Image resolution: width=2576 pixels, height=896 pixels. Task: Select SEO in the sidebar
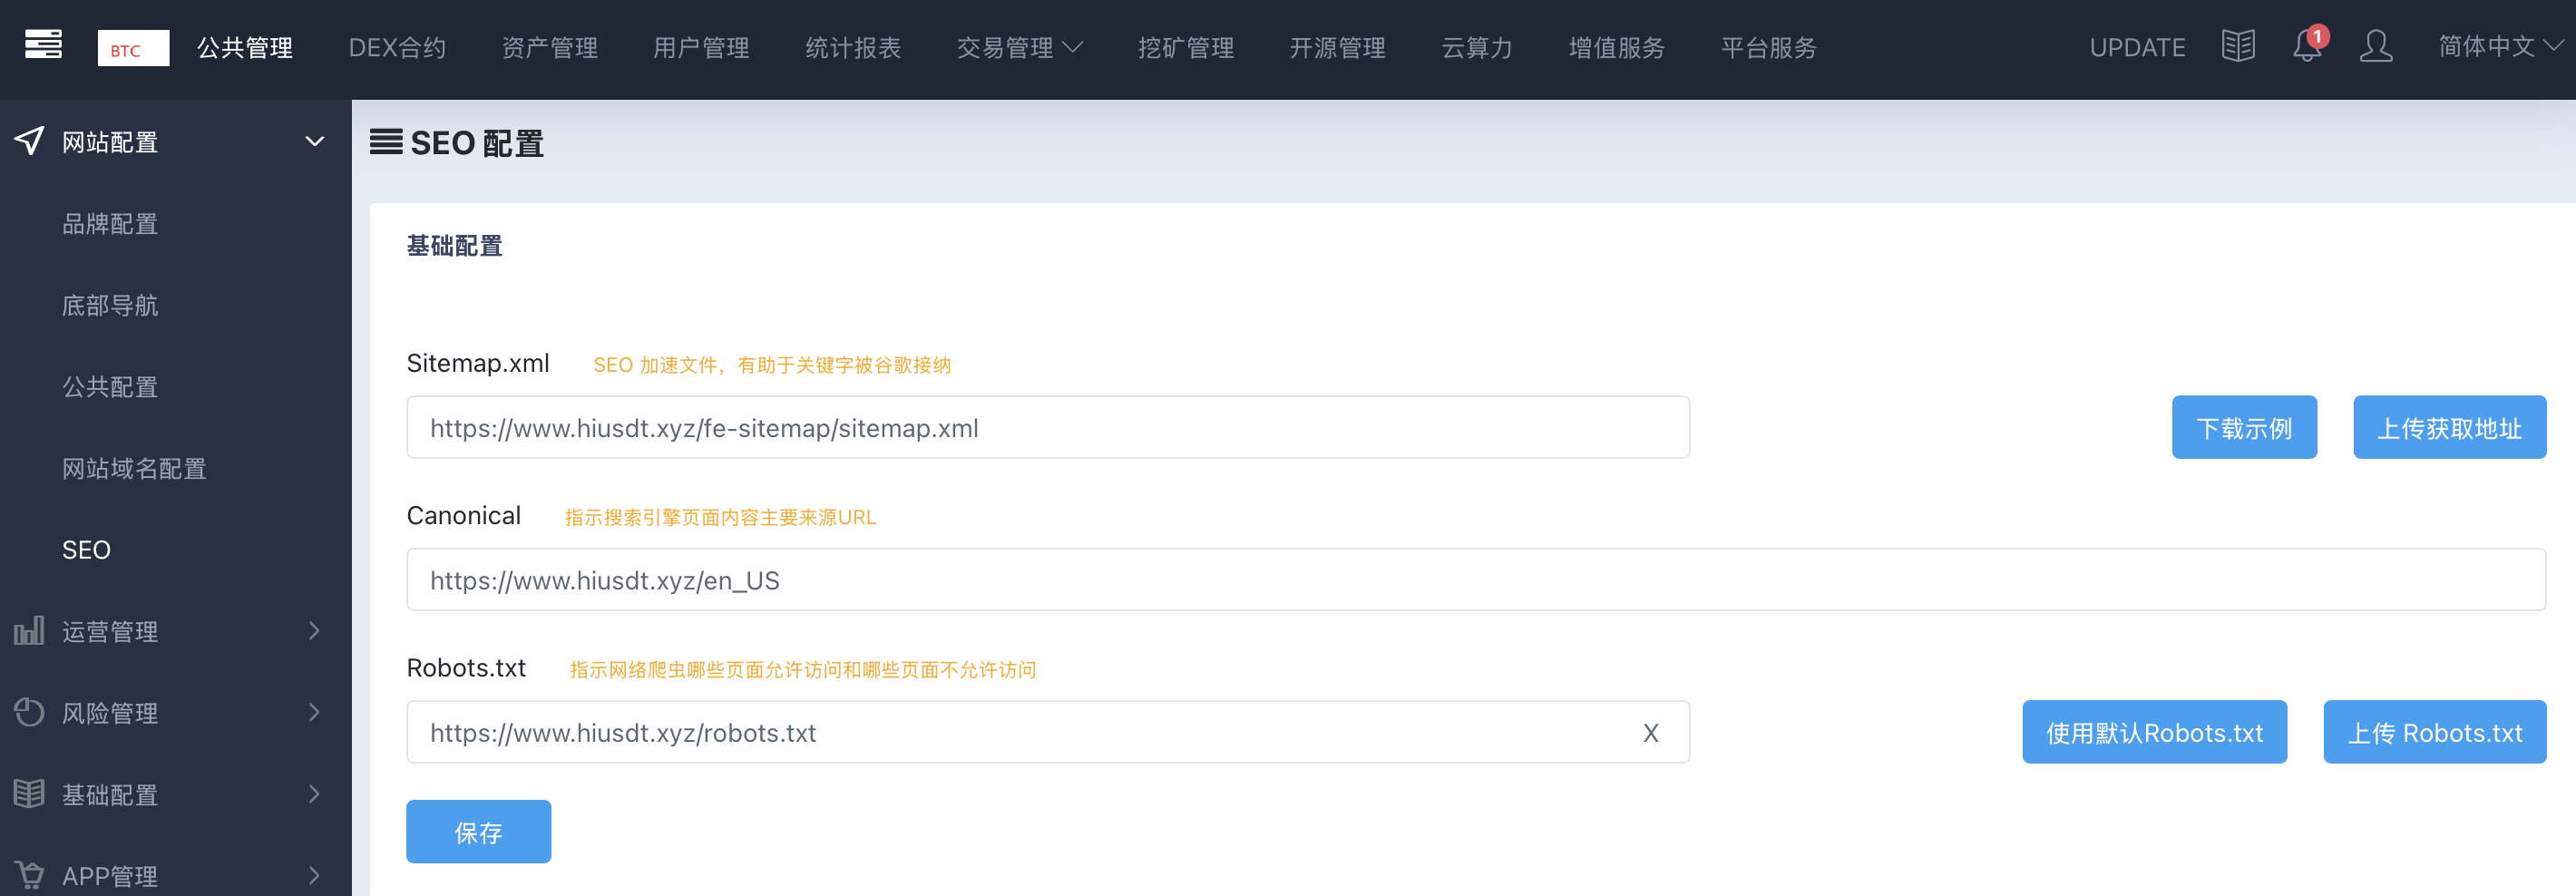coord(86,550)
